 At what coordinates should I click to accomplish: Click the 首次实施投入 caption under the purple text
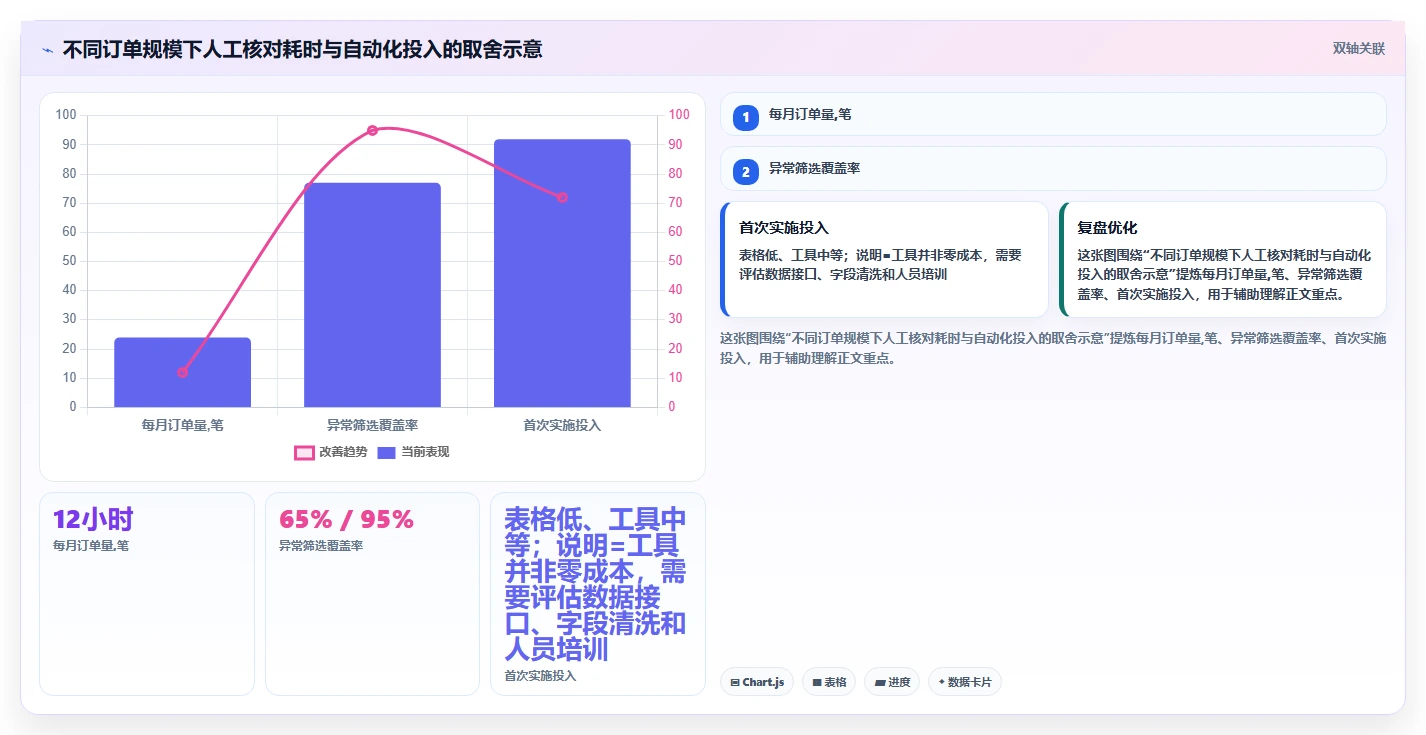tap(540, 676)
